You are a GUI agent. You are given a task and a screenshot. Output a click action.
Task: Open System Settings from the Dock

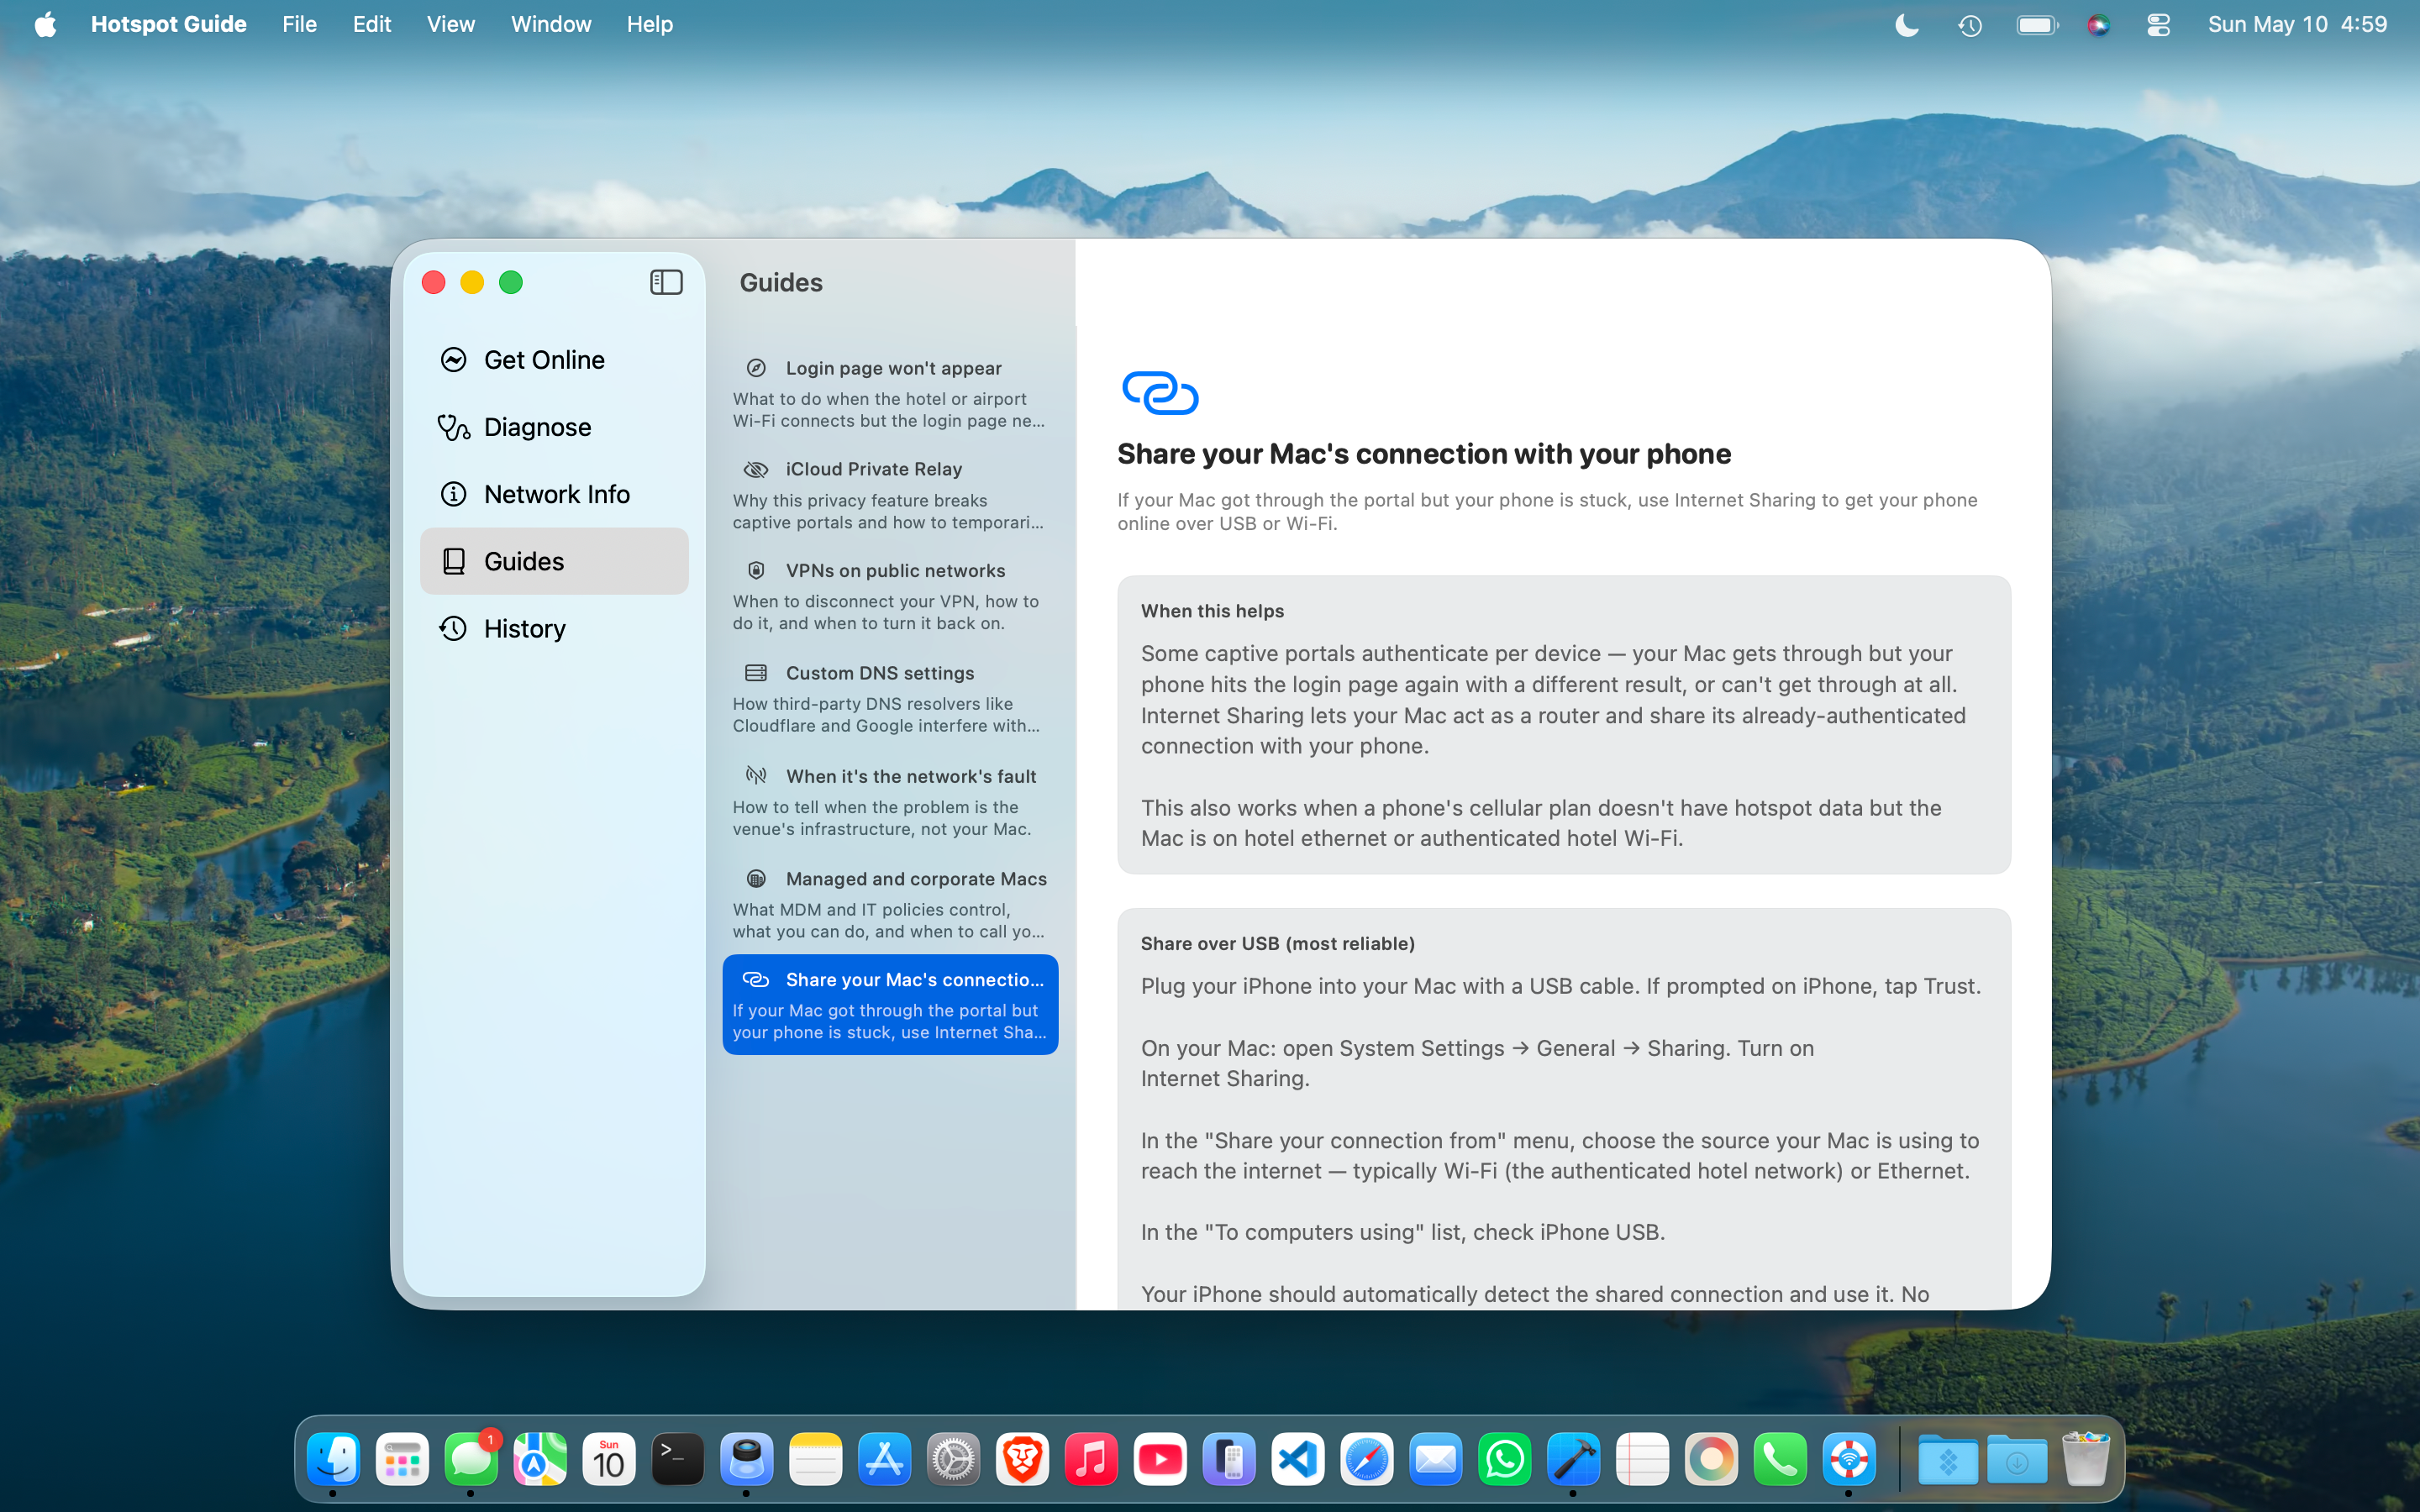(x=953, y=1459)
